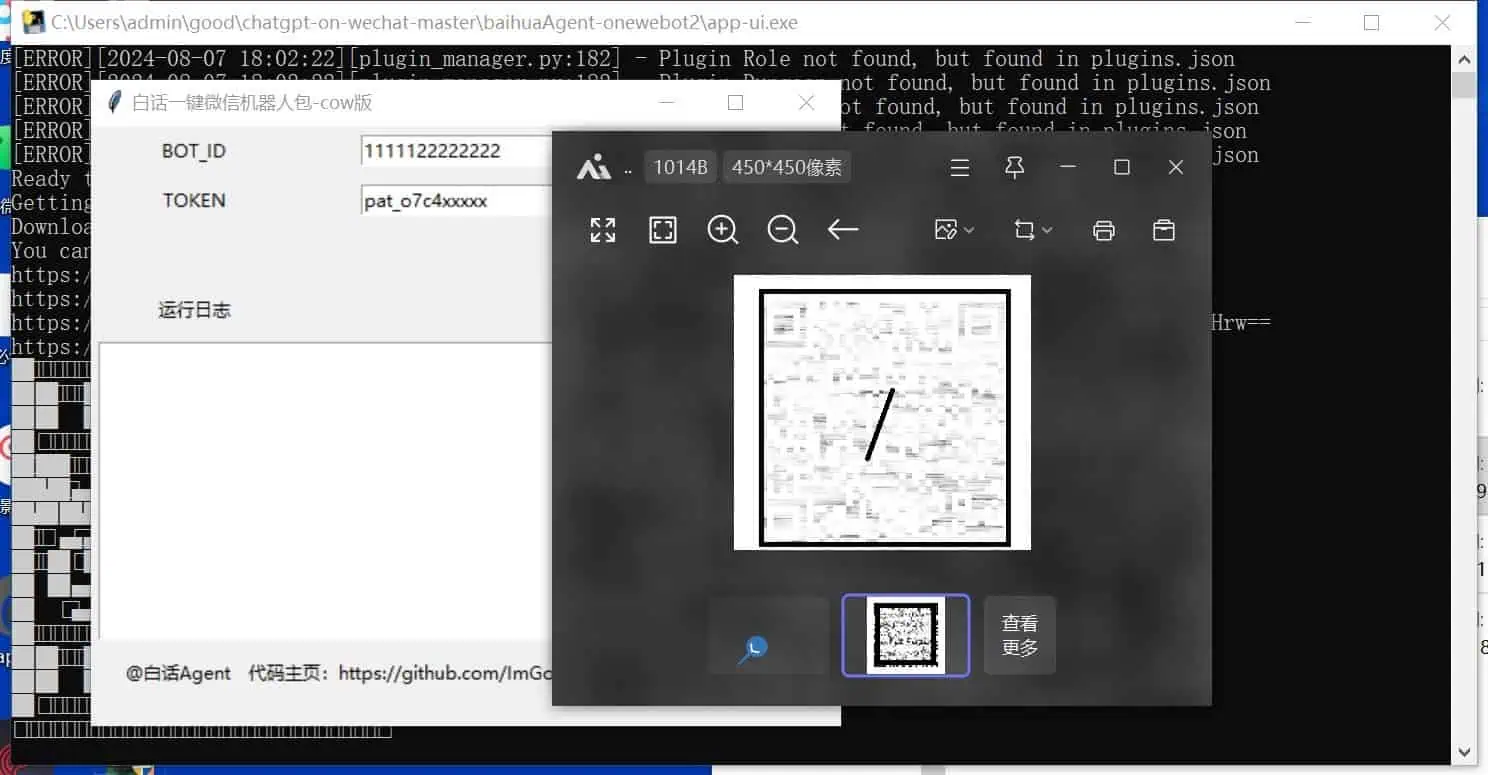Screen dimensions: 1488x775
Task: Zoom out with the magnifier minus icon
Action: pyautogui.click(x=782, y=230)
